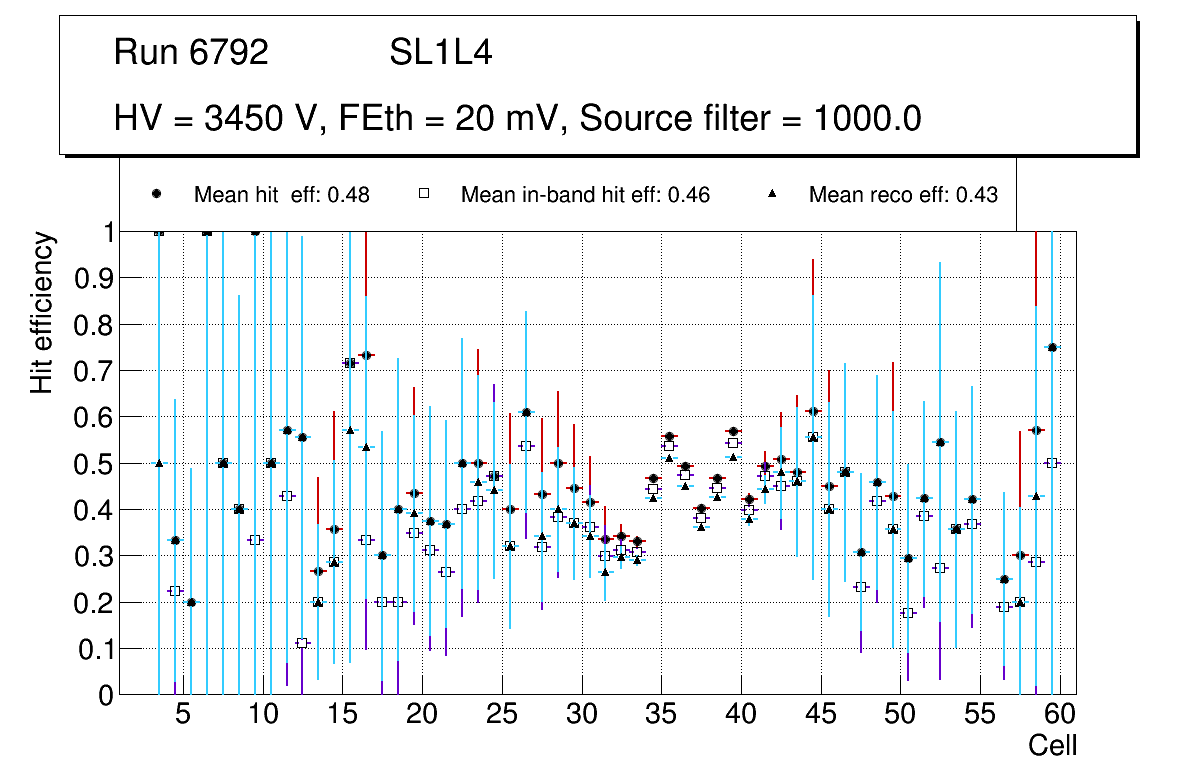Click the open square at 0.5 for cell 59
This screenshot has width=1196, height=772.
(1052, 463)
